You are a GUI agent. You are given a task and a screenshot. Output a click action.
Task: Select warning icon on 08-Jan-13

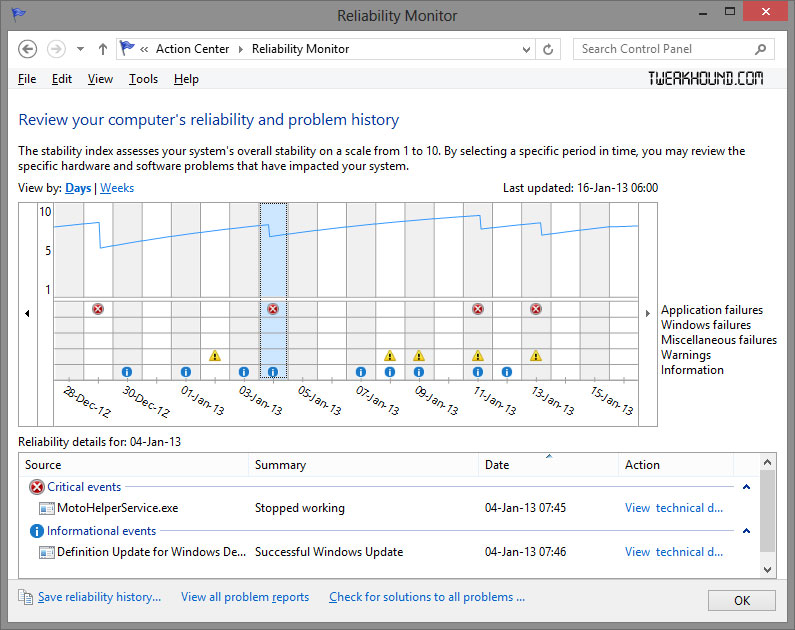[x=389, y=356]
